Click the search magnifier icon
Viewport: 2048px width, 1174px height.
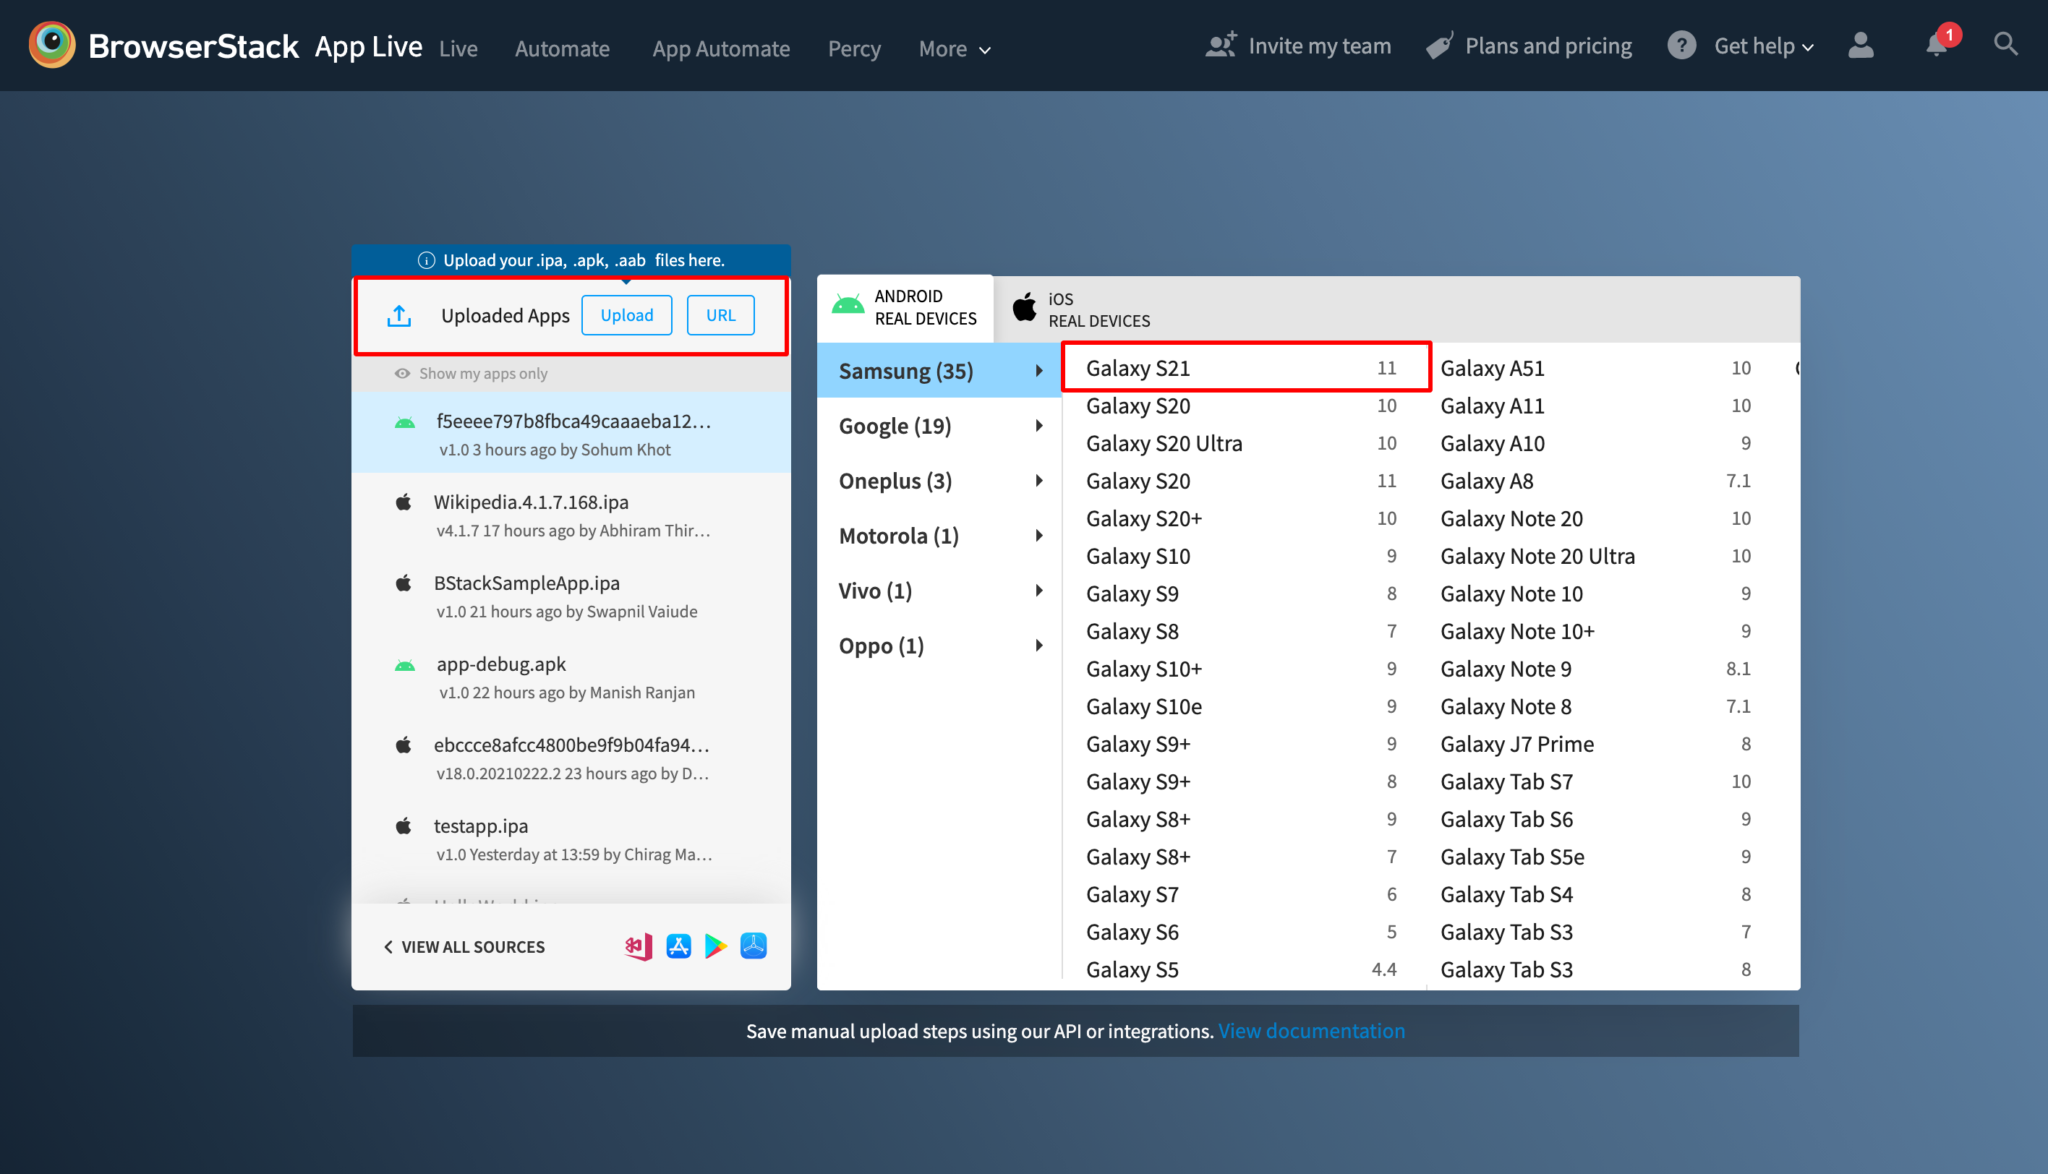point(2005,45)
